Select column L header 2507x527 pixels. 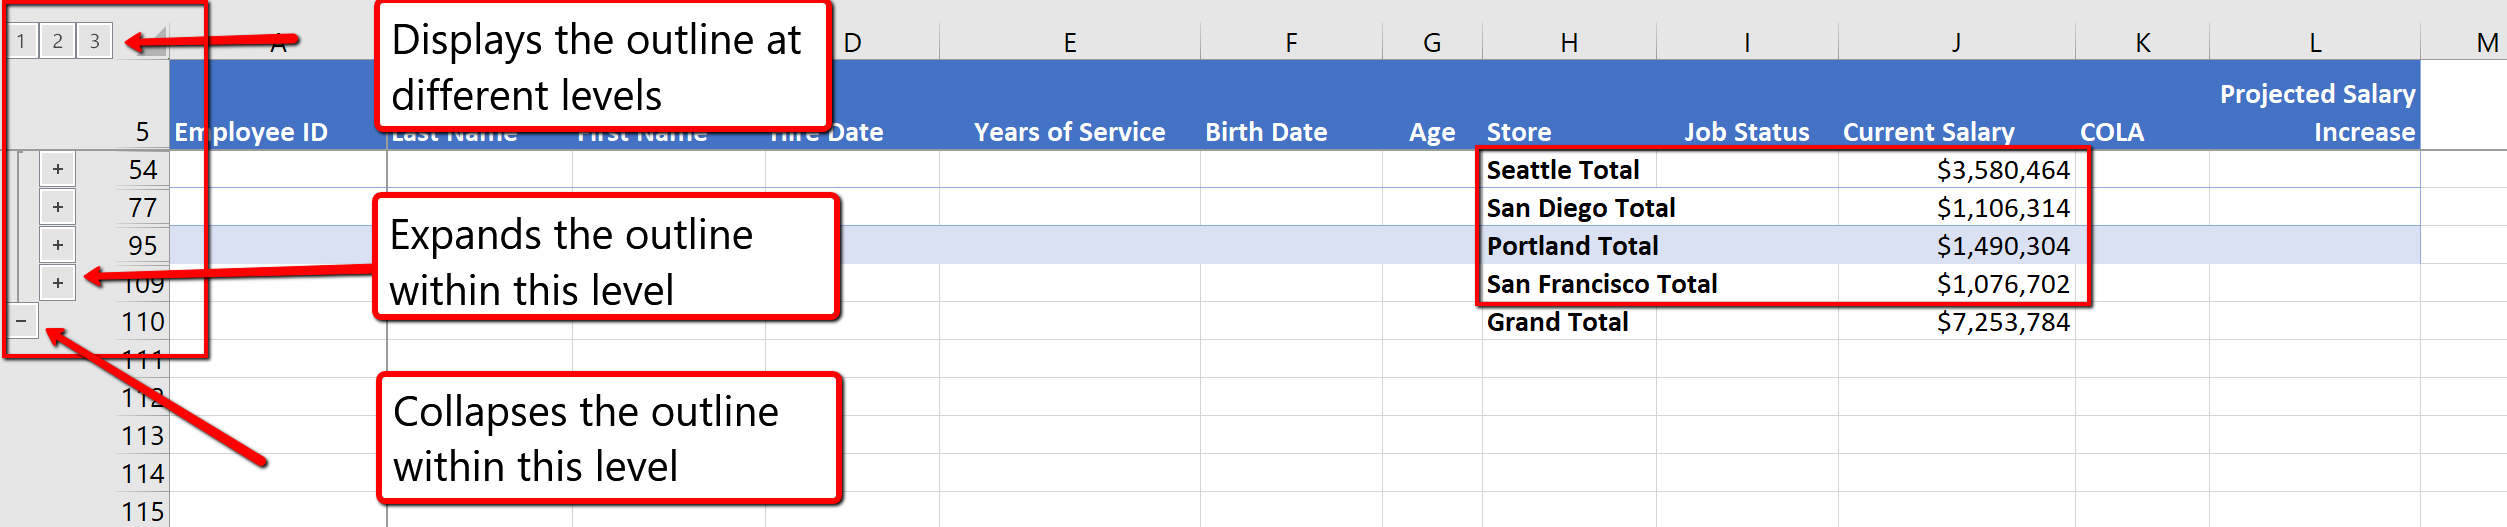2315,42
